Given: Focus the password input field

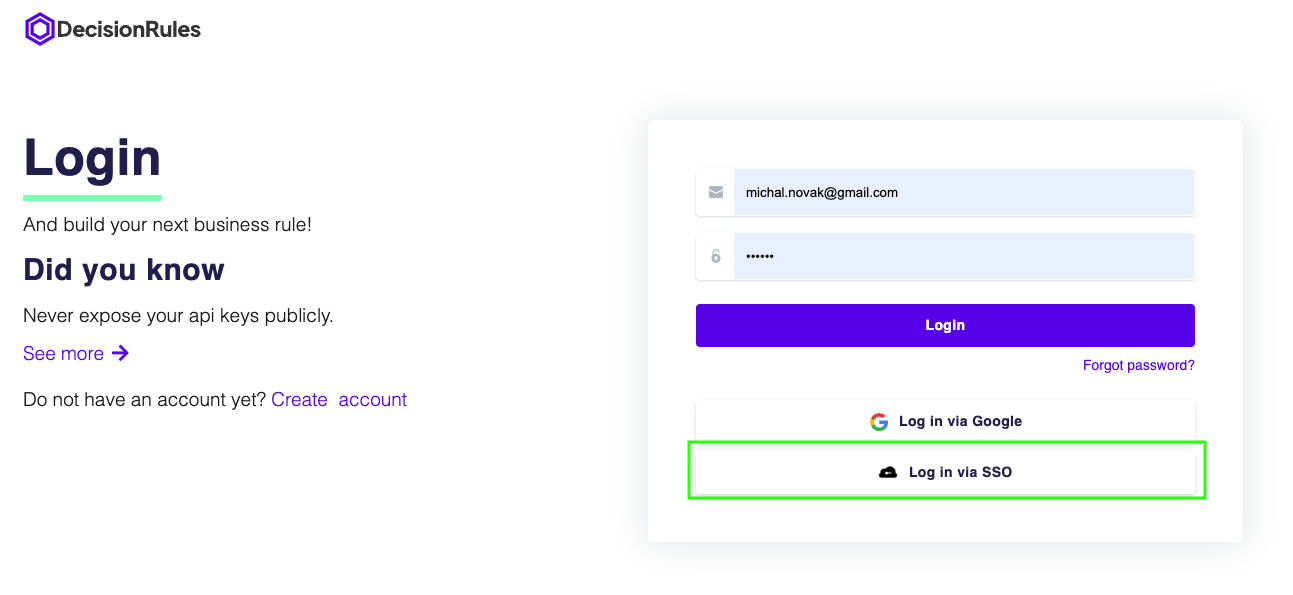Looking at the screenshot, I should 963,256.
